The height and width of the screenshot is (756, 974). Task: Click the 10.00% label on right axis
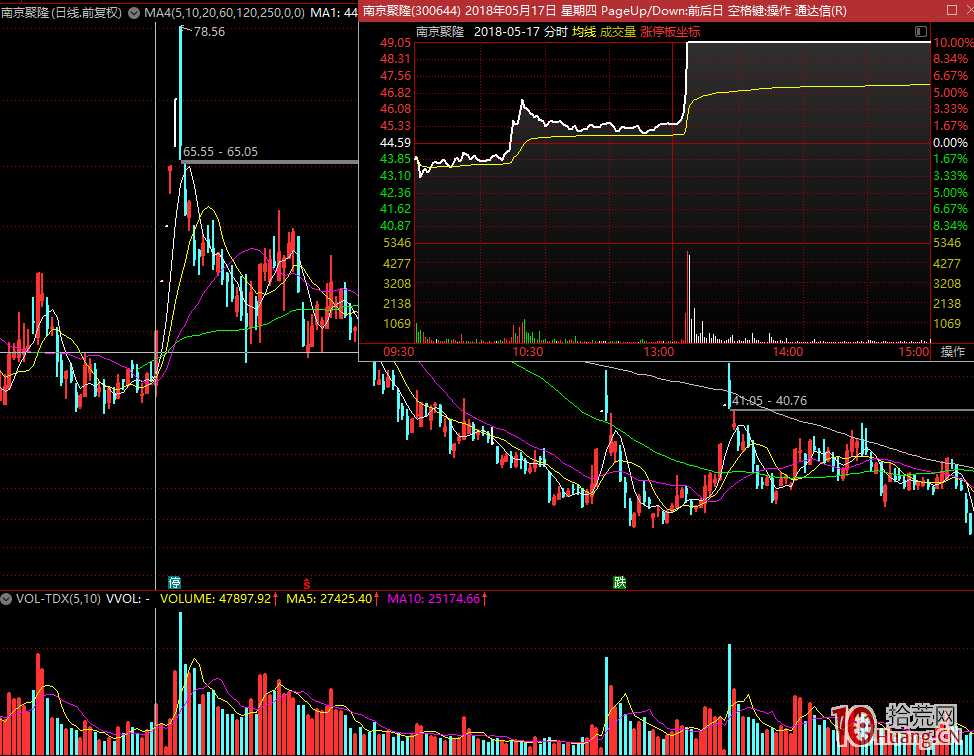point(953,42)
